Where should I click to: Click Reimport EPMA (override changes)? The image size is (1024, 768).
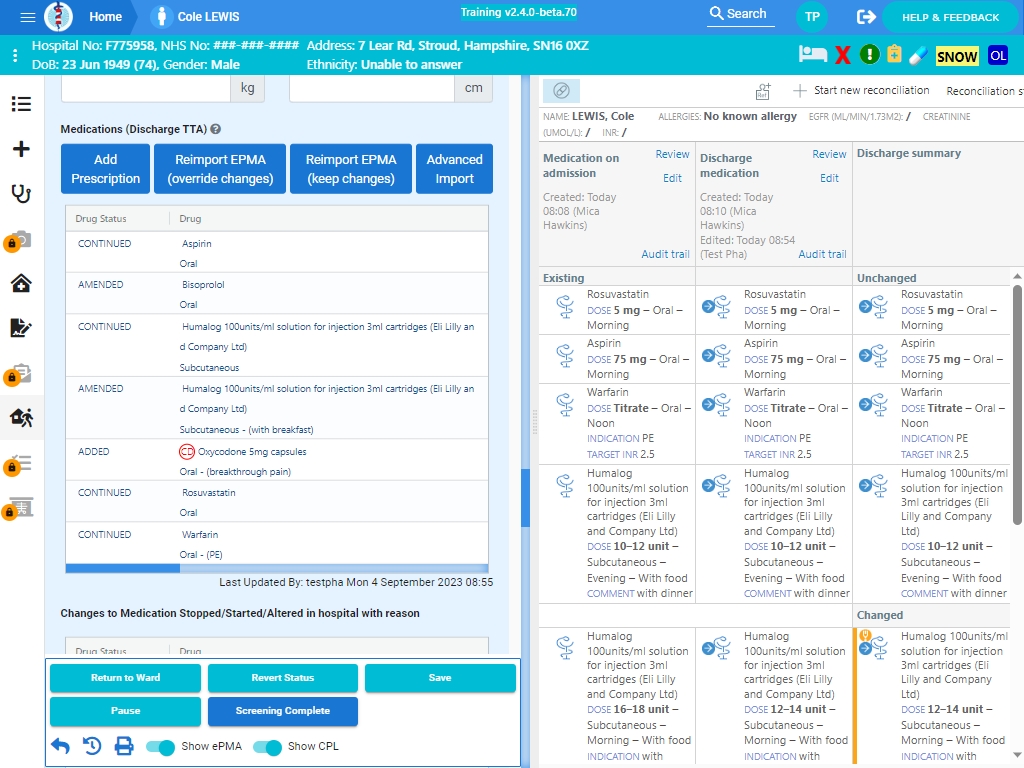pyautogui.click(x=220, y=169)
